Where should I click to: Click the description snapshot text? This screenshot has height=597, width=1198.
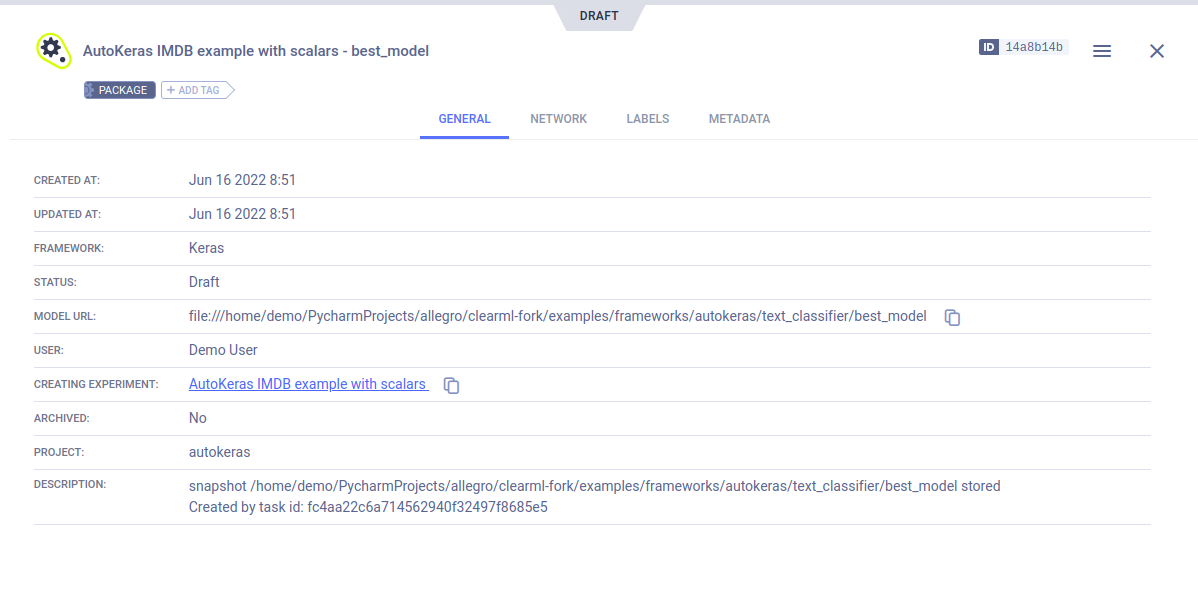coord(594,486)
